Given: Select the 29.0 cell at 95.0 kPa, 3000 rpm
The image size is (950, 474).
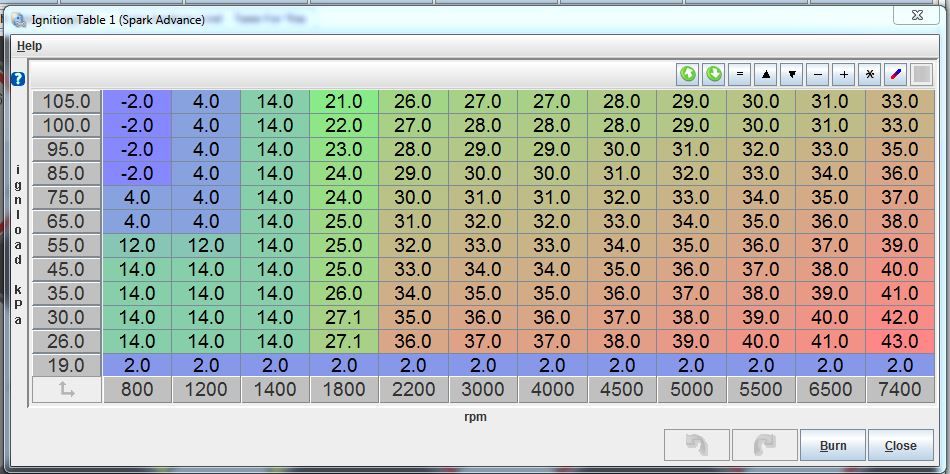Looking at the screenshot, I should tap(483, 149).
